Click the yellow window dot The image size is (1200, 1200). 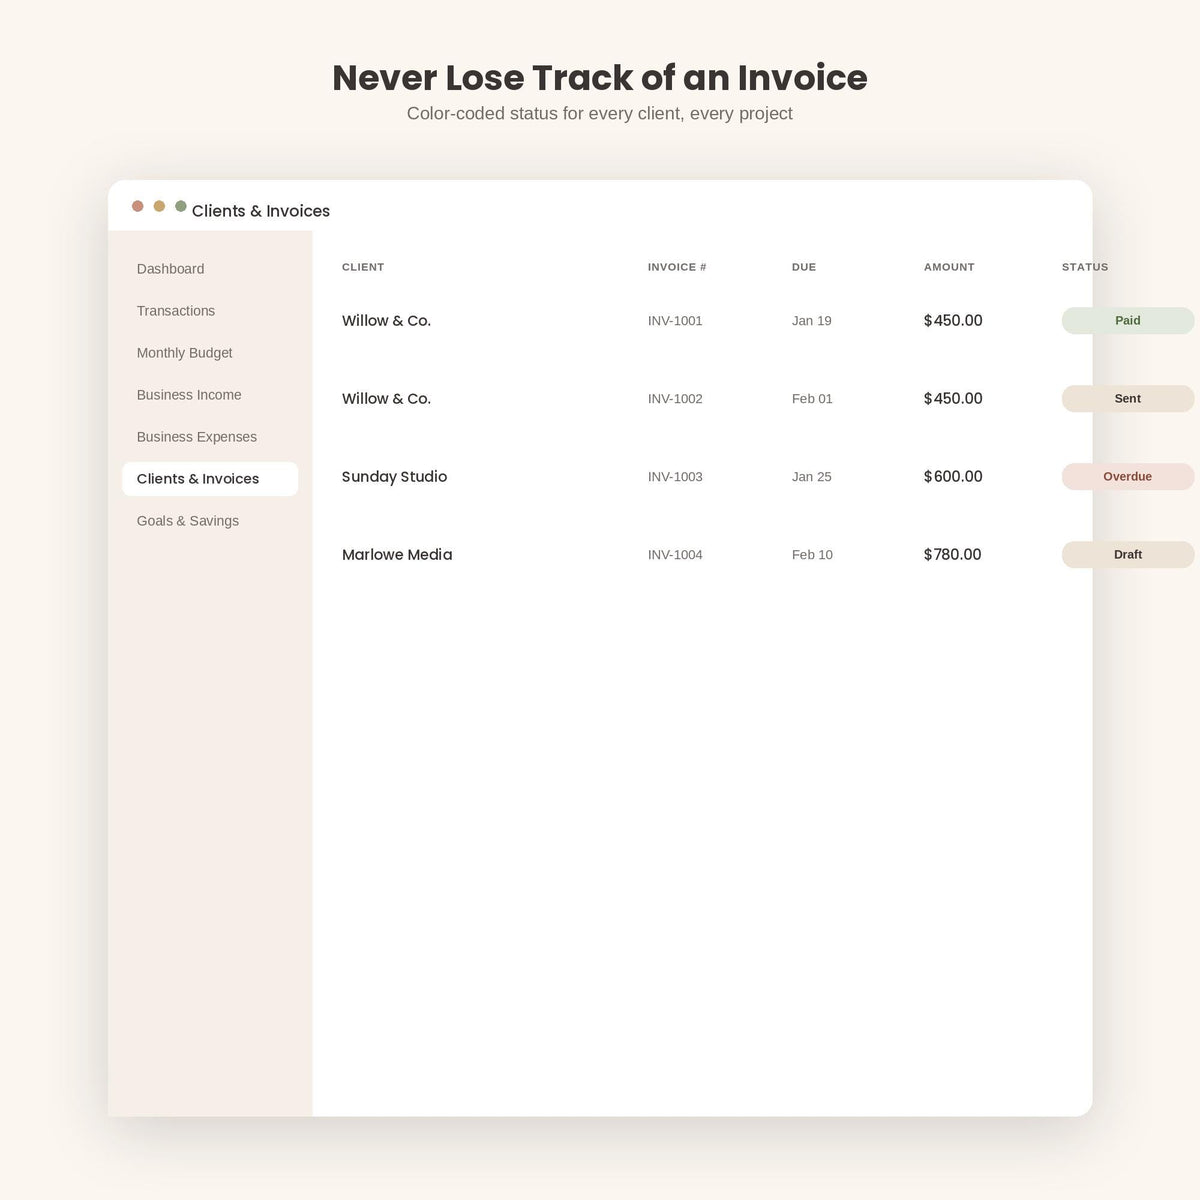click(x=159, y=206)
